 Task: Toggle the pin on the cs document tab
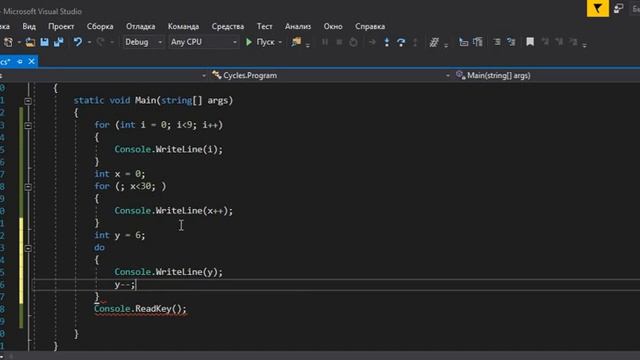pyautogui.click(x=20, y=62)
